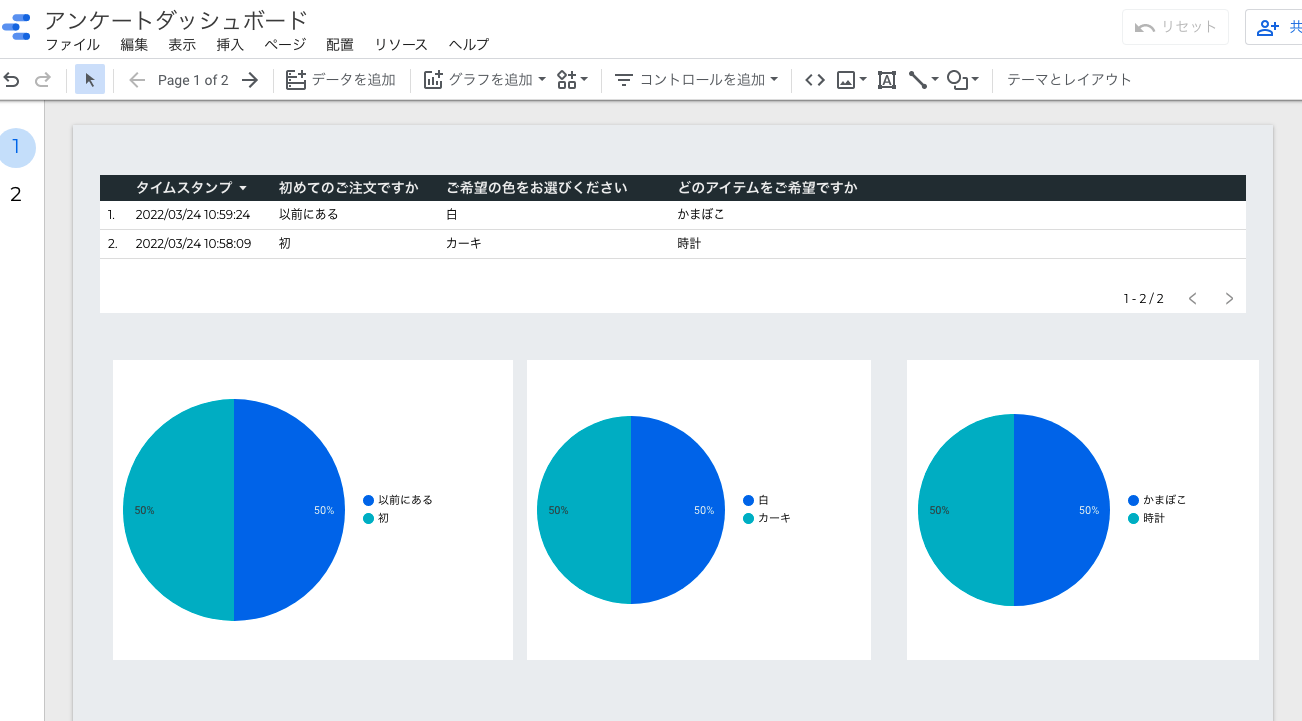Viewport: 1302px width, 721px height.
Task: Select page 2 in the sidebar
Action: (16, 193)
